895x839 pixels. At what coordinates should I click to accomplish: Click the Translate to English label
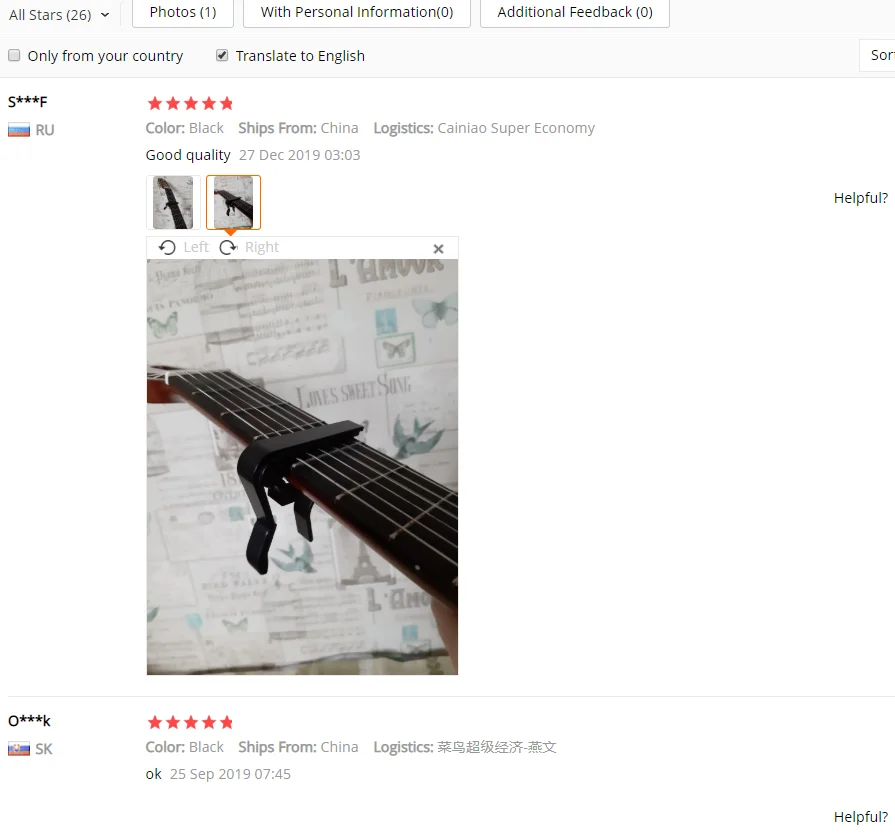300,56
